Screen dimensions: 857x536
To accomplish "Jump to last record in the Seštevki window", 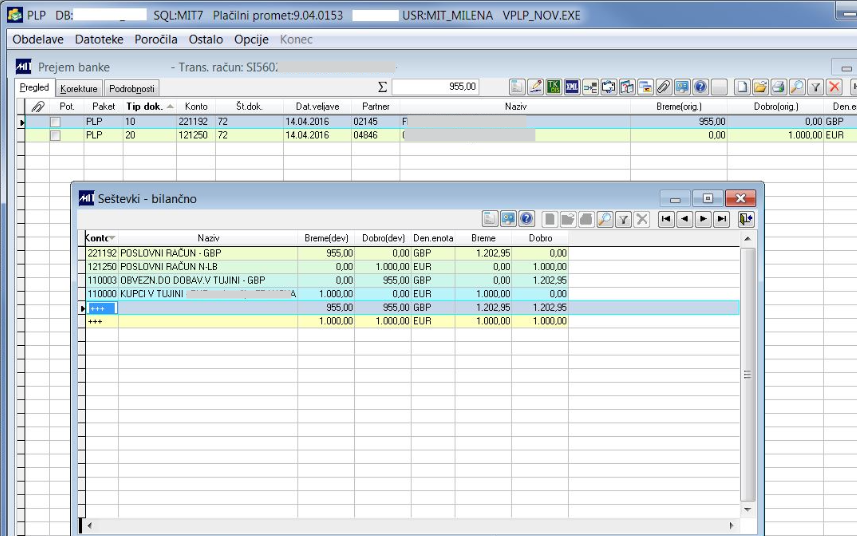I will (x=721, y=219).
